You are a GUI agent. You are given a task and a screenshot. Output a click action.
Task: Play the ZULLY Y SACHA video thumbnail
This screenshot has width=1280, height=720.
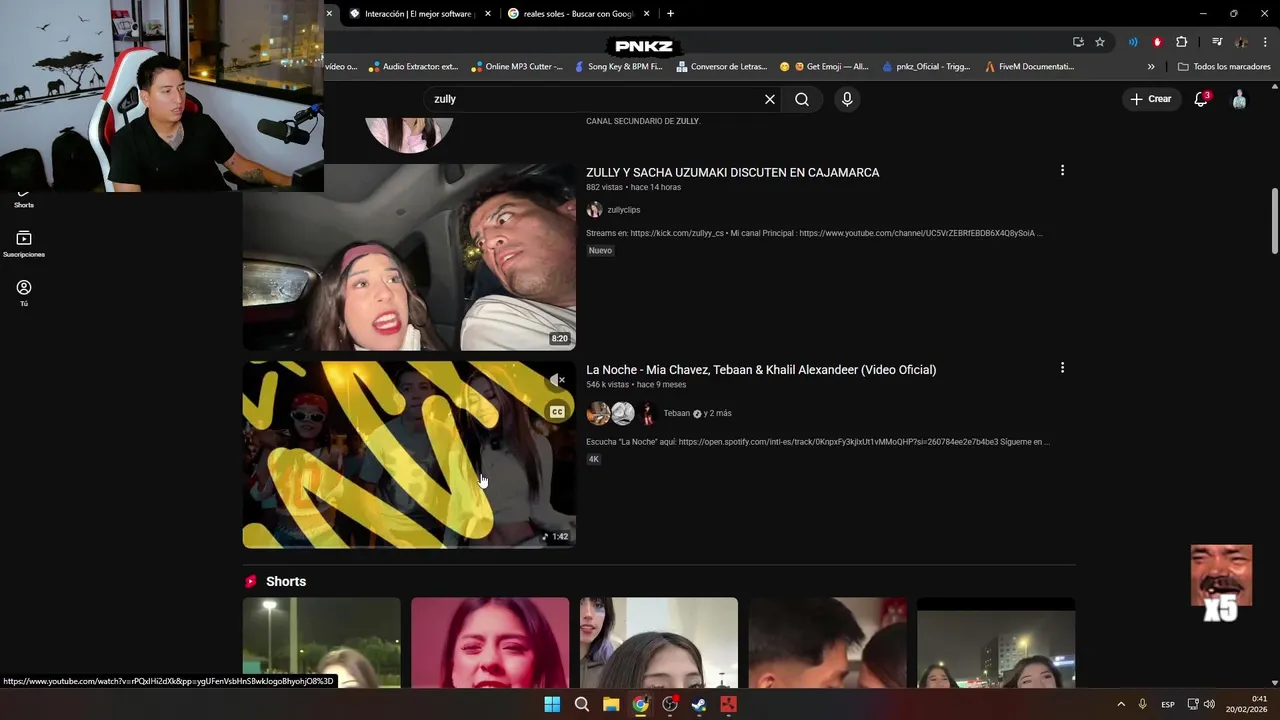point(409,257)
